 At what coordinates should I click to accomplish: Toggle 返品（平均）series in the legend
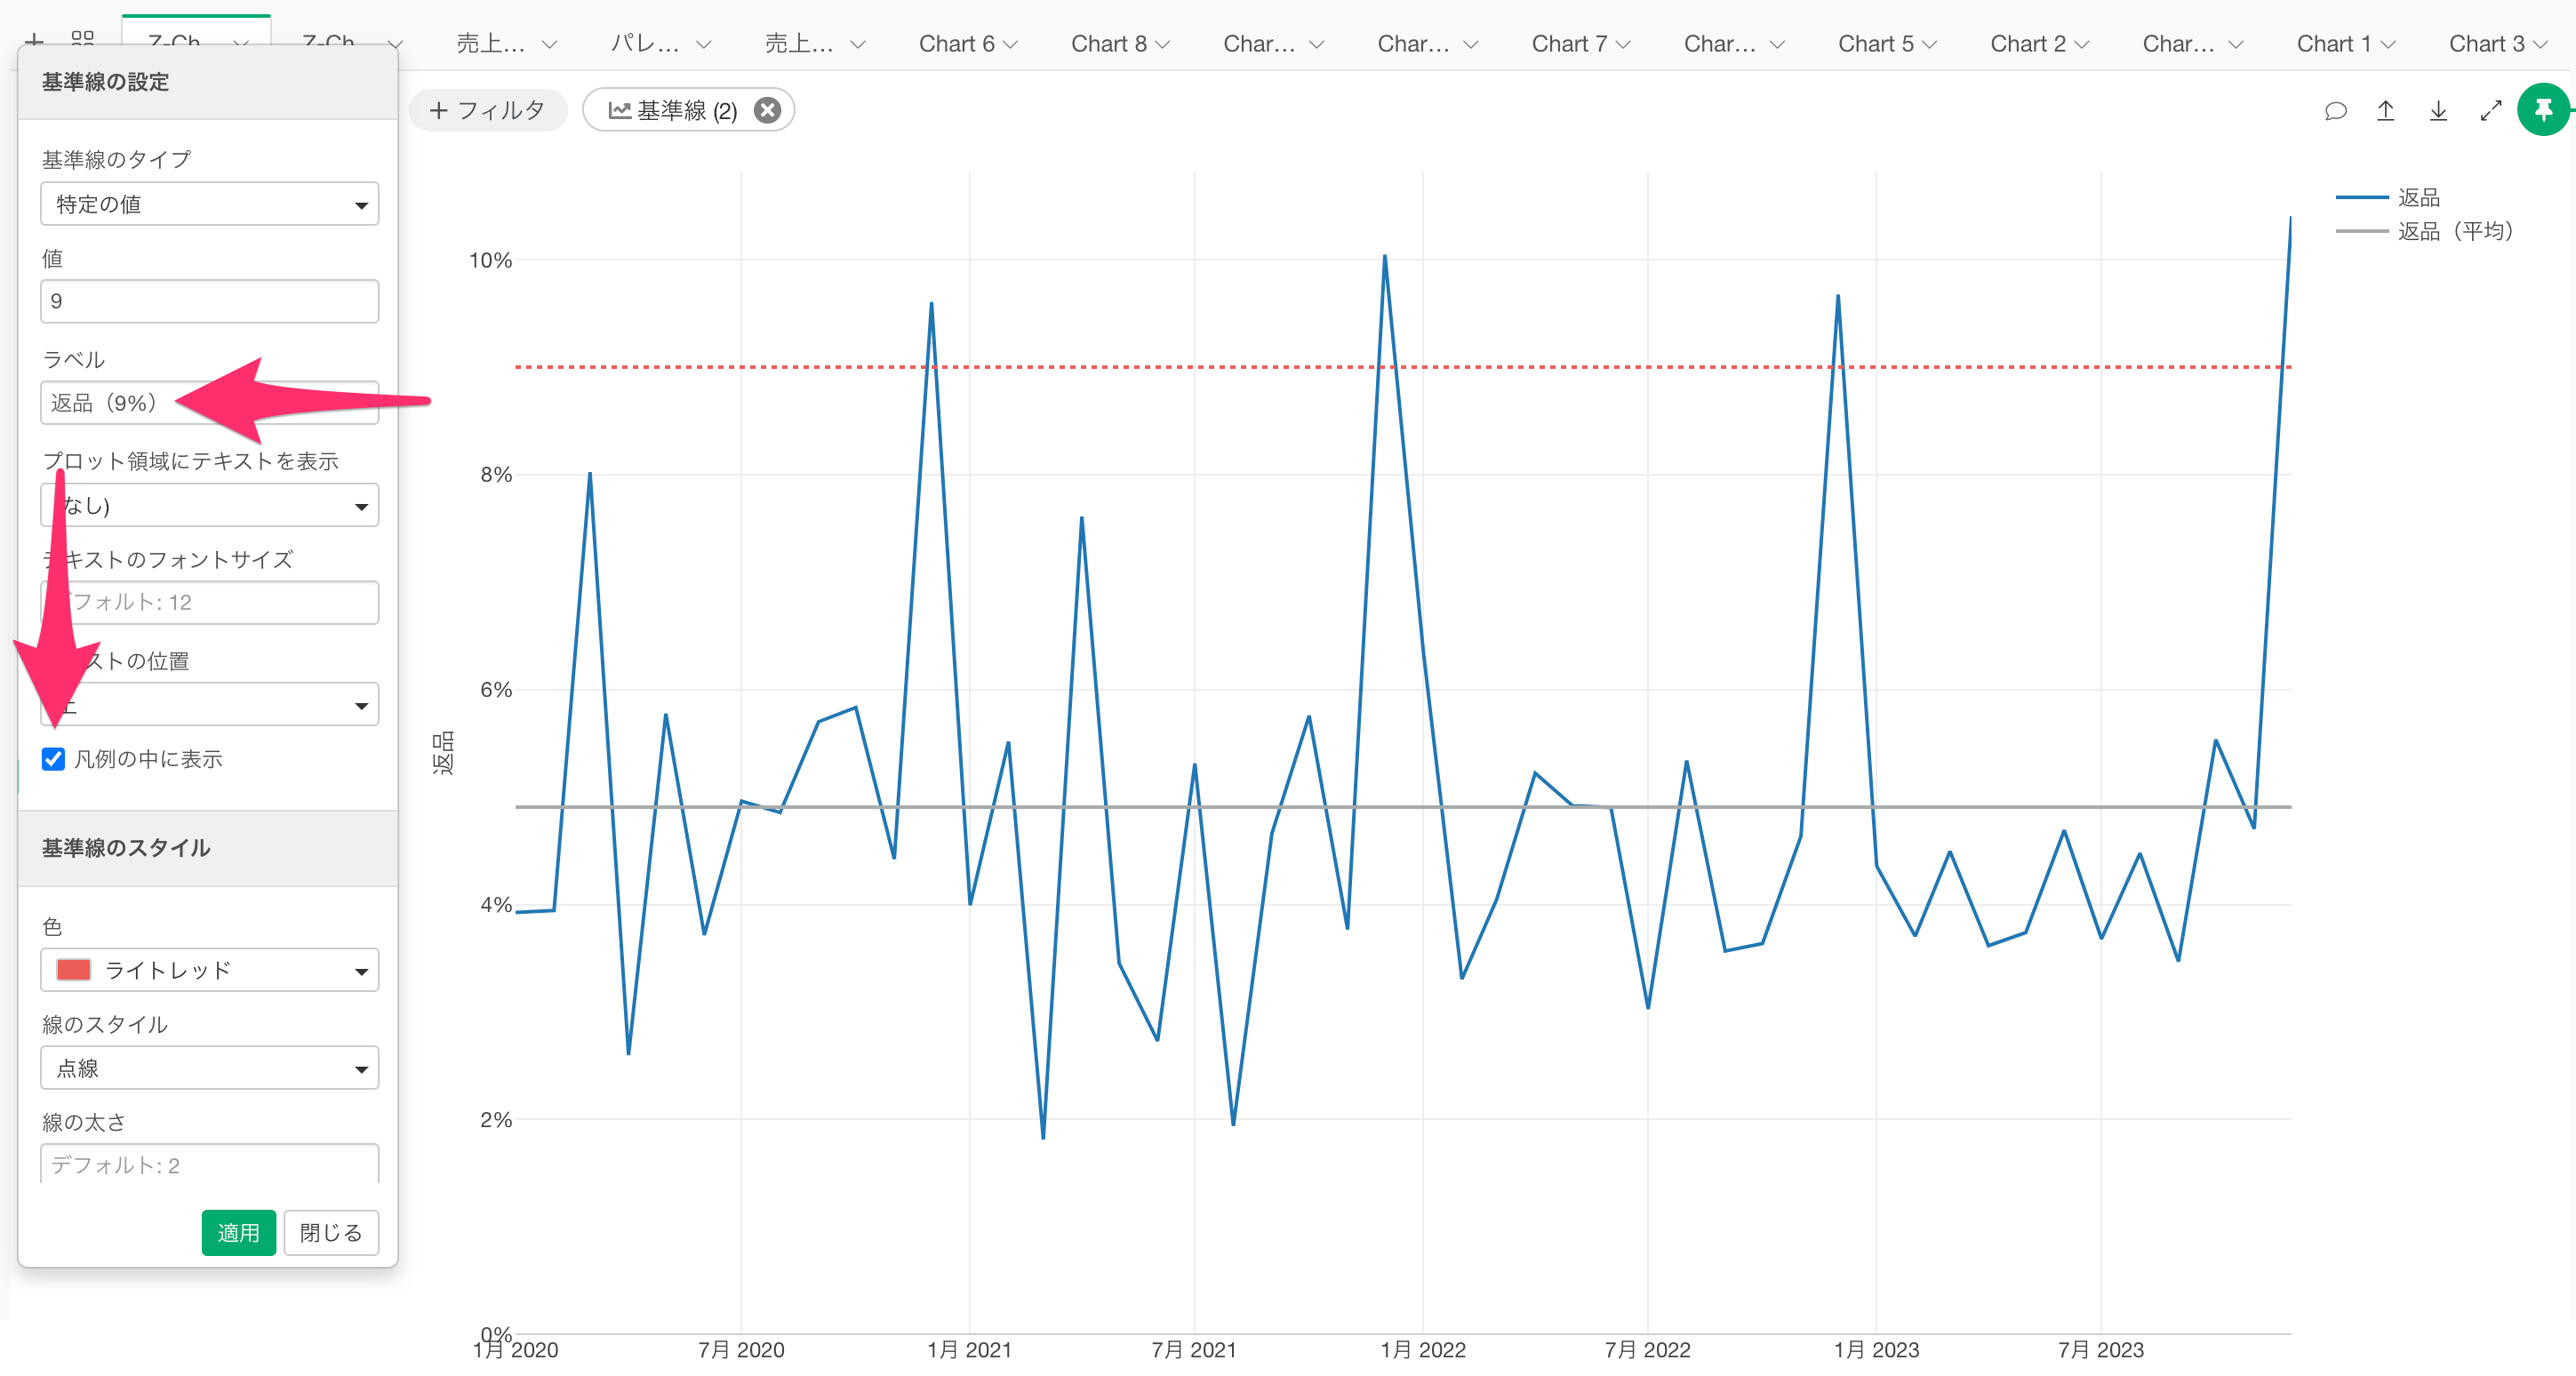pyautogui.click(x=2454, y=231)
